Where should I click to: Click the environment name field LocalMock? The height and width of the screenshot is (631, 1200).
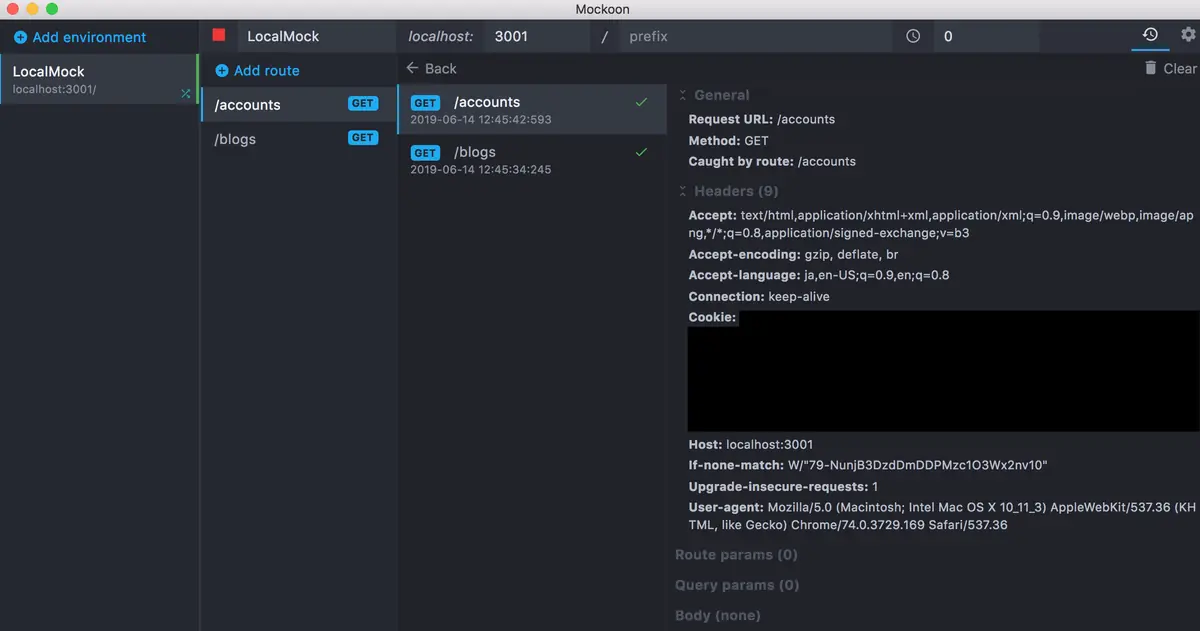click(x=315, y=36)
